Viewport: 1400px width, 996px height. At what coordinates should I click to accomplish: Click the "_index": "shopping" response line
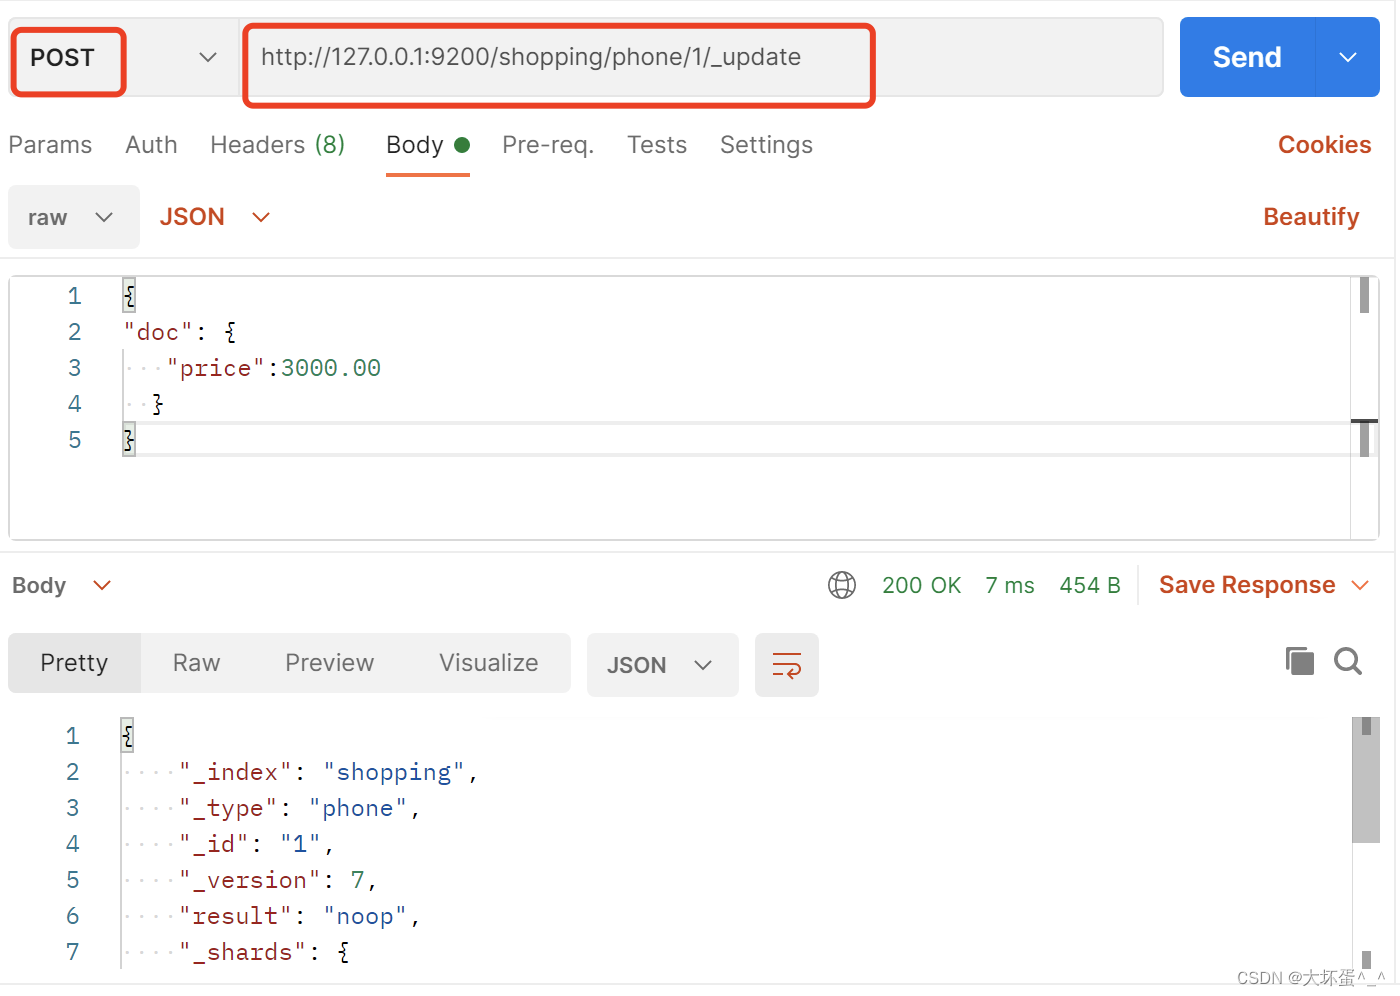click(328, 772)
